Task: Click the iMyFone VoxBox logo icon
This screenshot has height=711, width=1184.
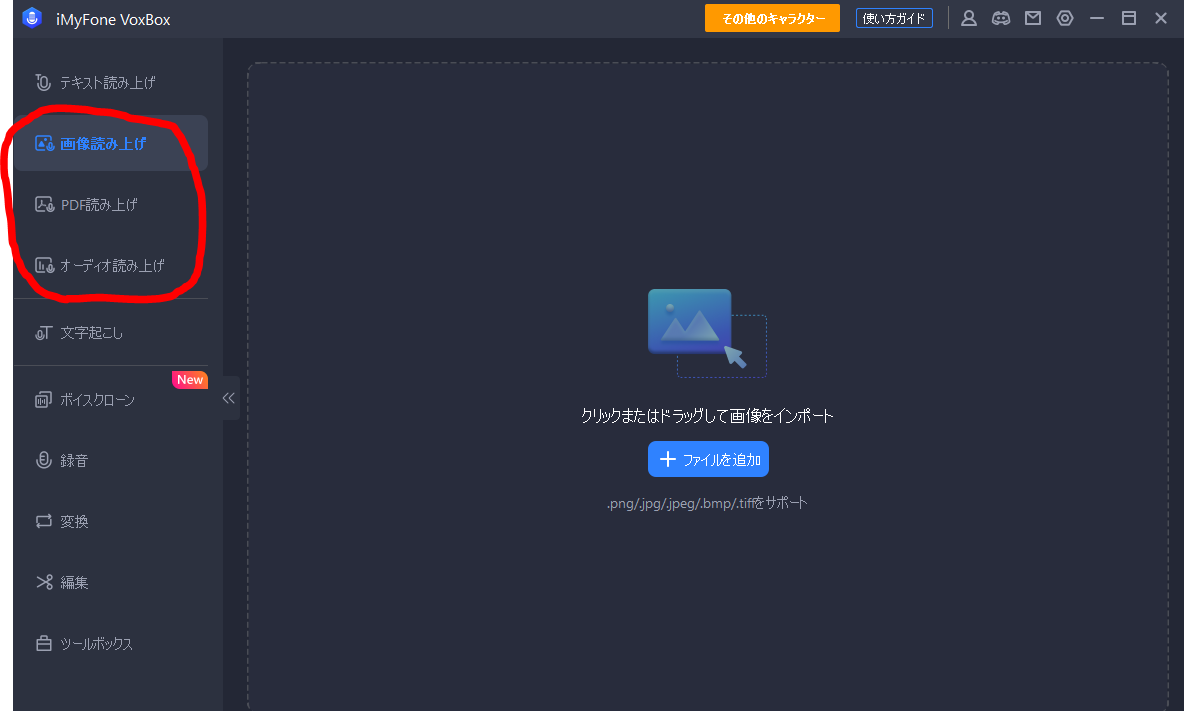Action: [32, 19]
